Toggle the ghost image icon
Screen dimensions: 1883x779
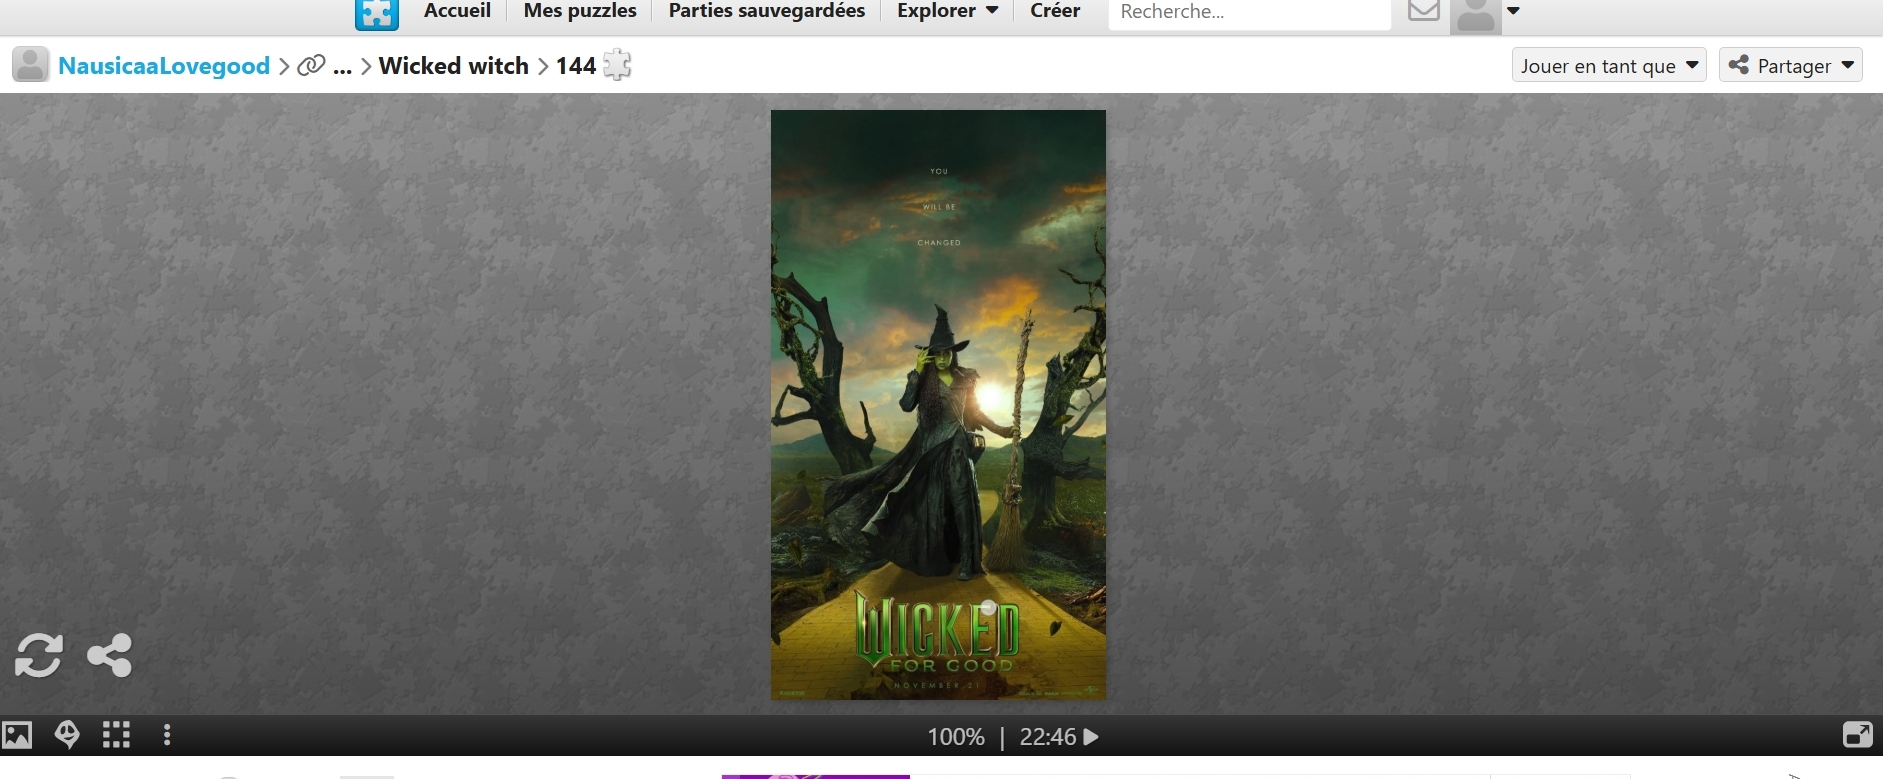tap(67, 736)
